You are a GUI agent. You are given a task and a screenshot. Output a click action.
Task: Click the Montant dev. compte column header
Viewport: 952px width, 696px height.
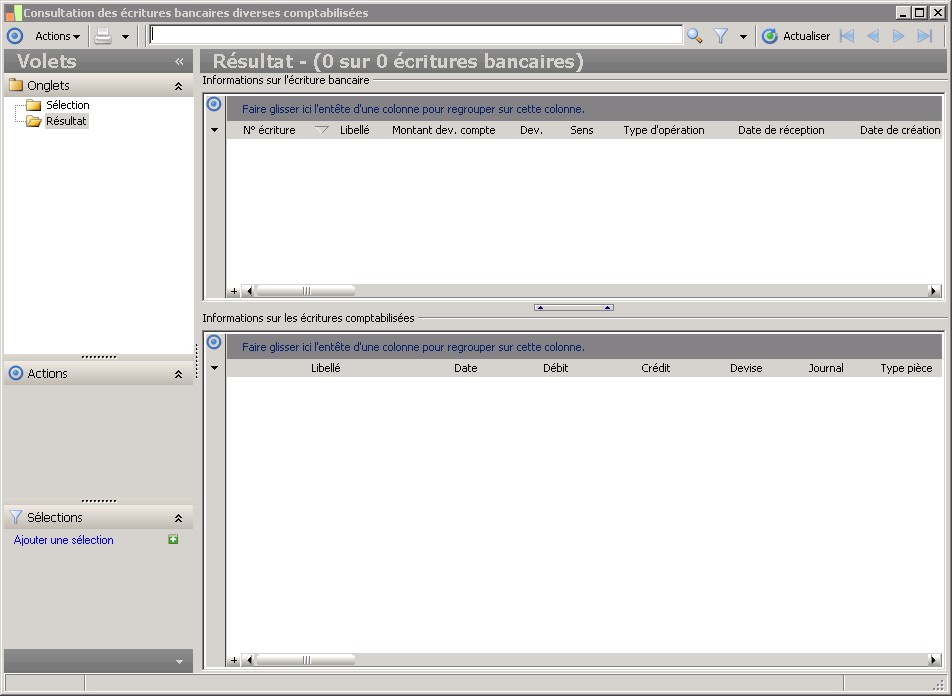point(444,130)
